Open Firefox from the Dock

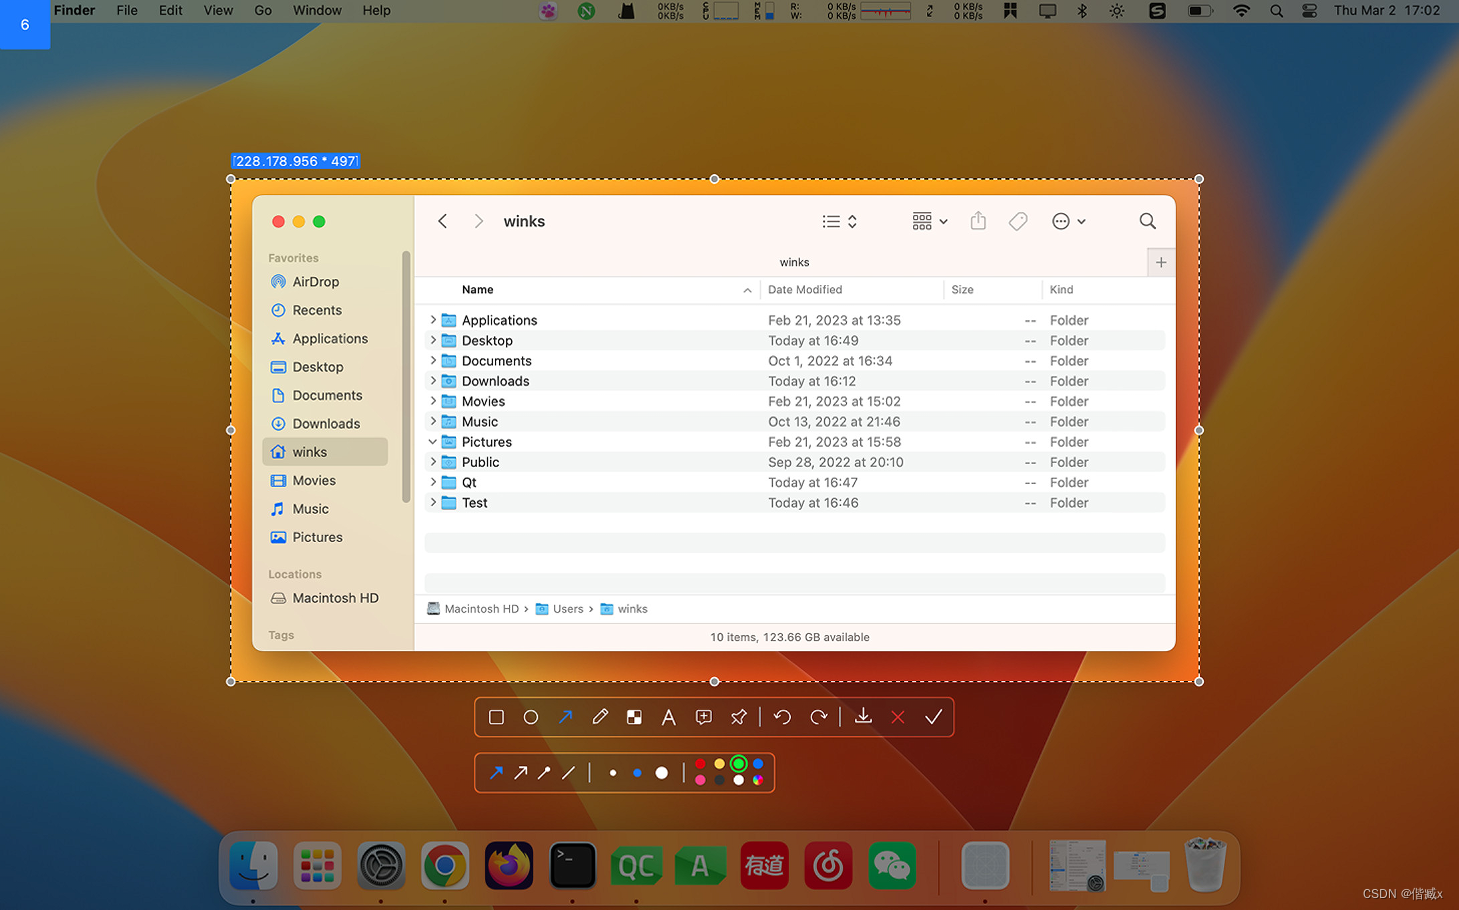[509, 866]
